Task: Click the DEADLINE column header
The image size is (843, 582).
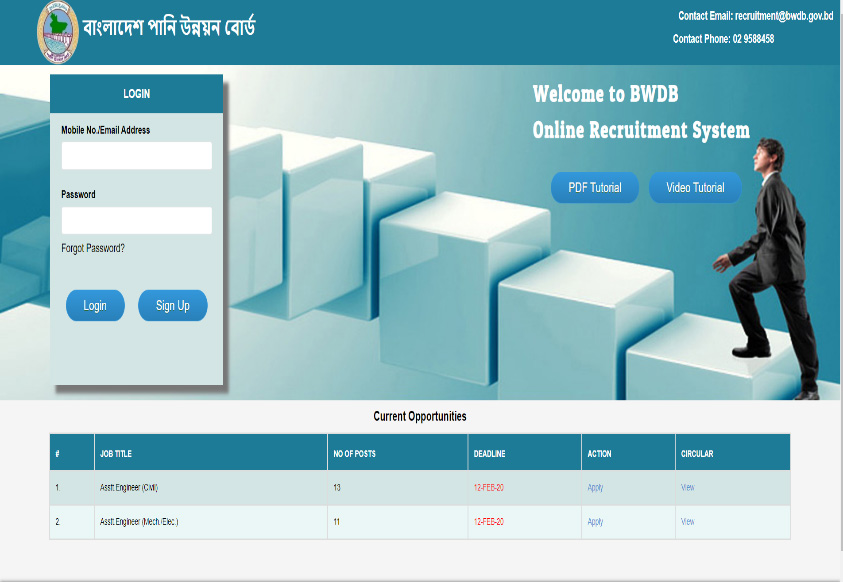Action: coord(489,454)
